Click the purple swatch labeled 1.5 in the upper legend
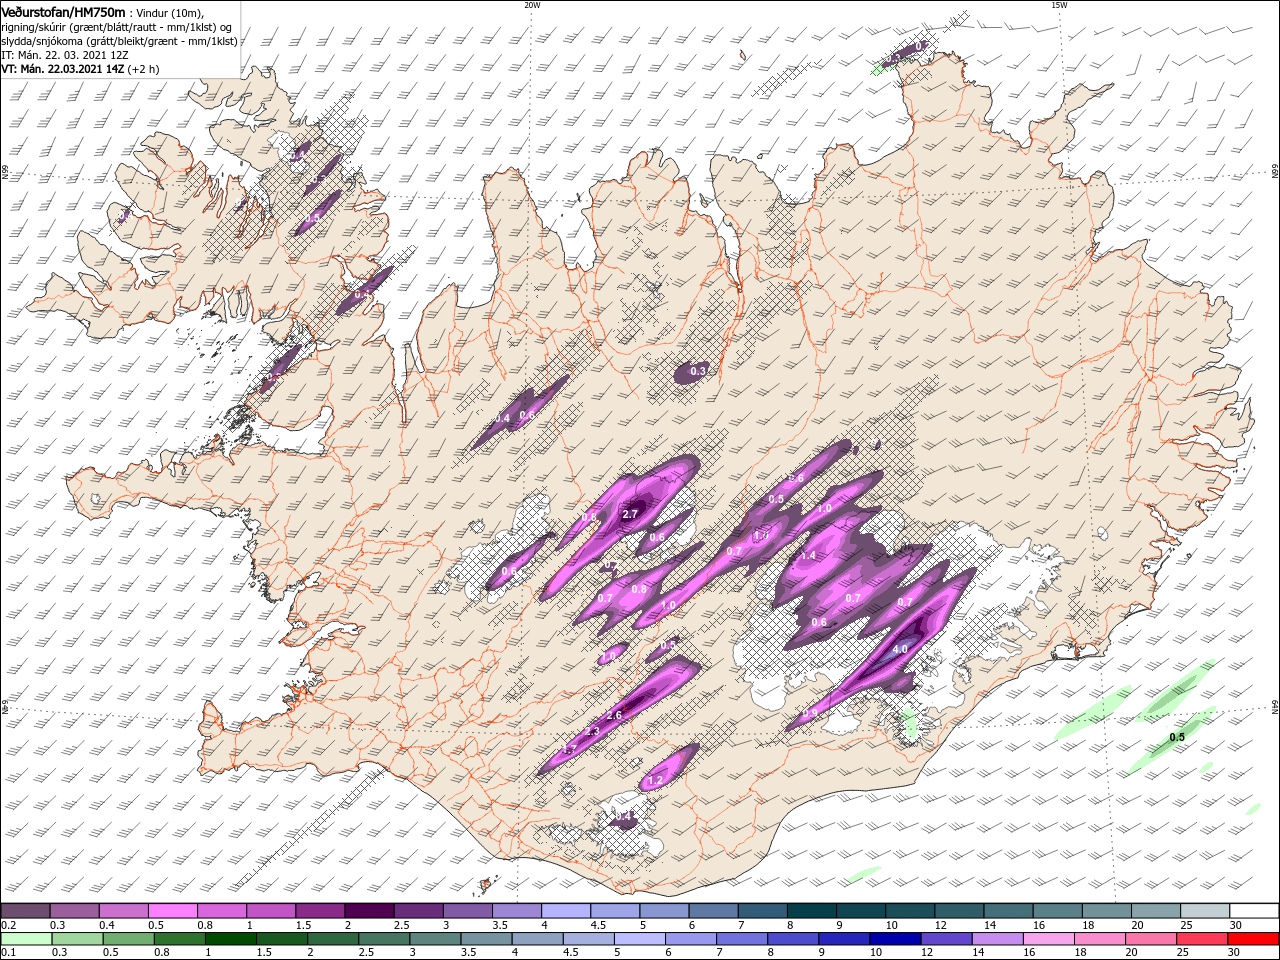 tap(320, 911)
